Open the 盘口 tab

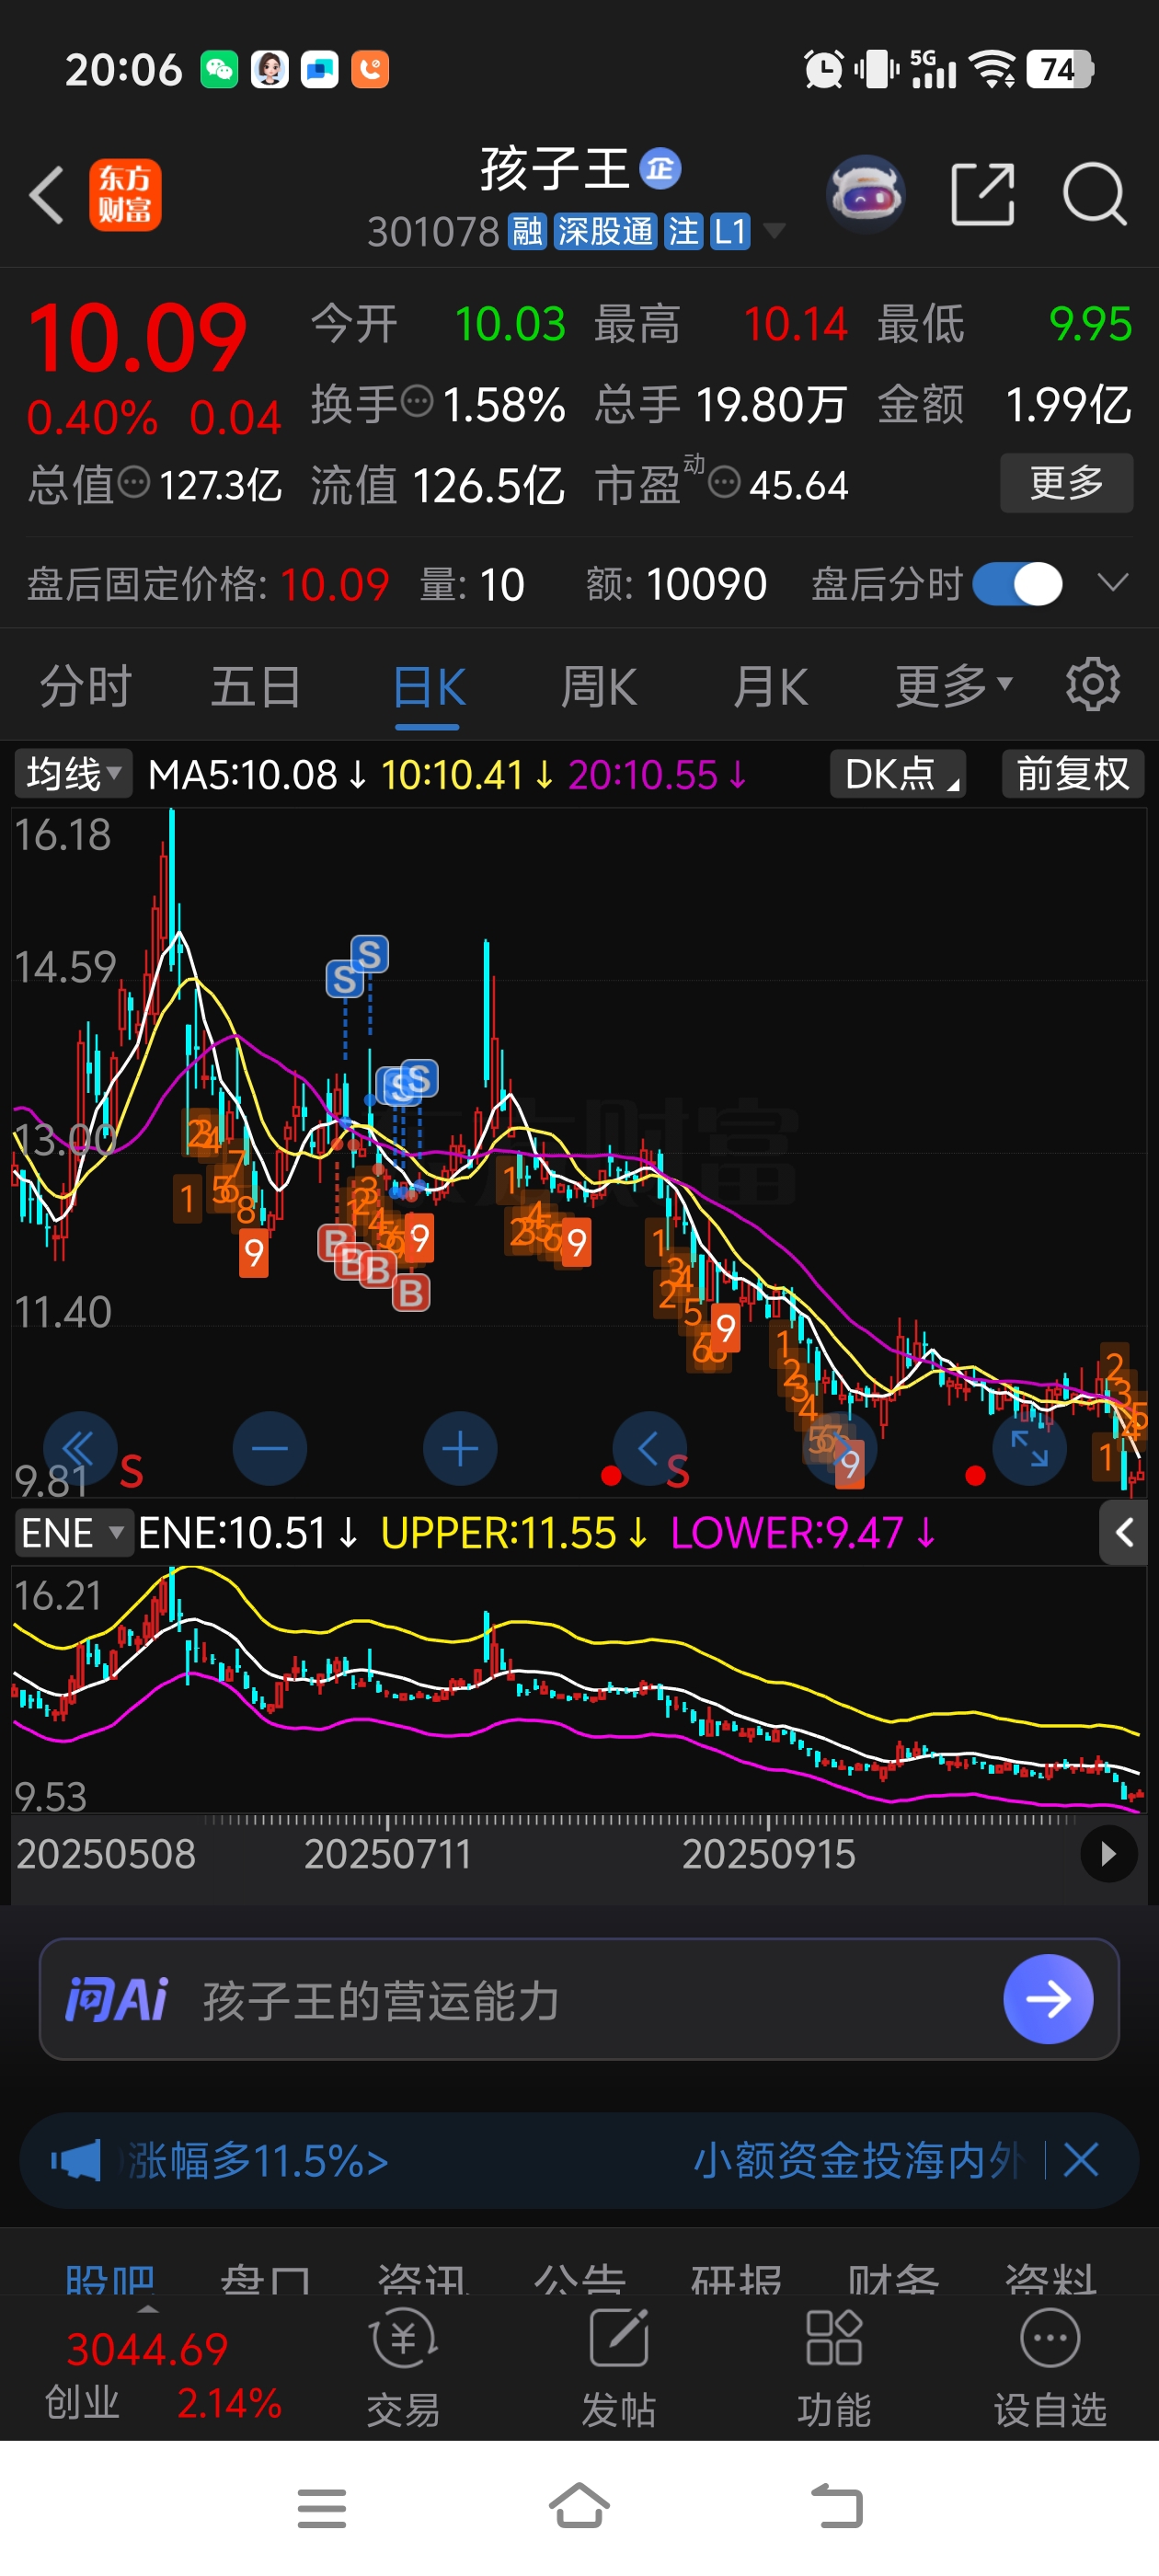266,2279
